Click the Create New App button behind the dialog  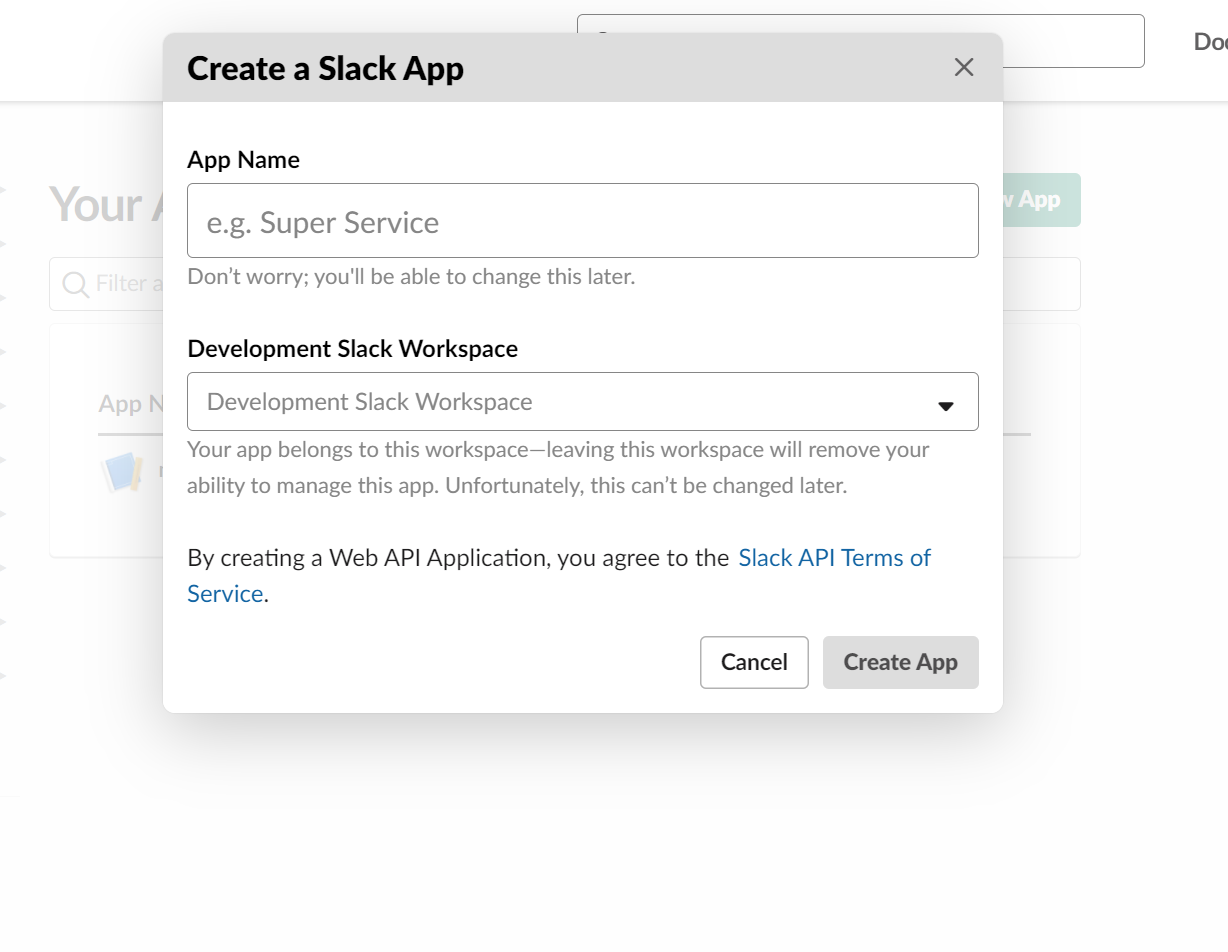(1041, 200)
